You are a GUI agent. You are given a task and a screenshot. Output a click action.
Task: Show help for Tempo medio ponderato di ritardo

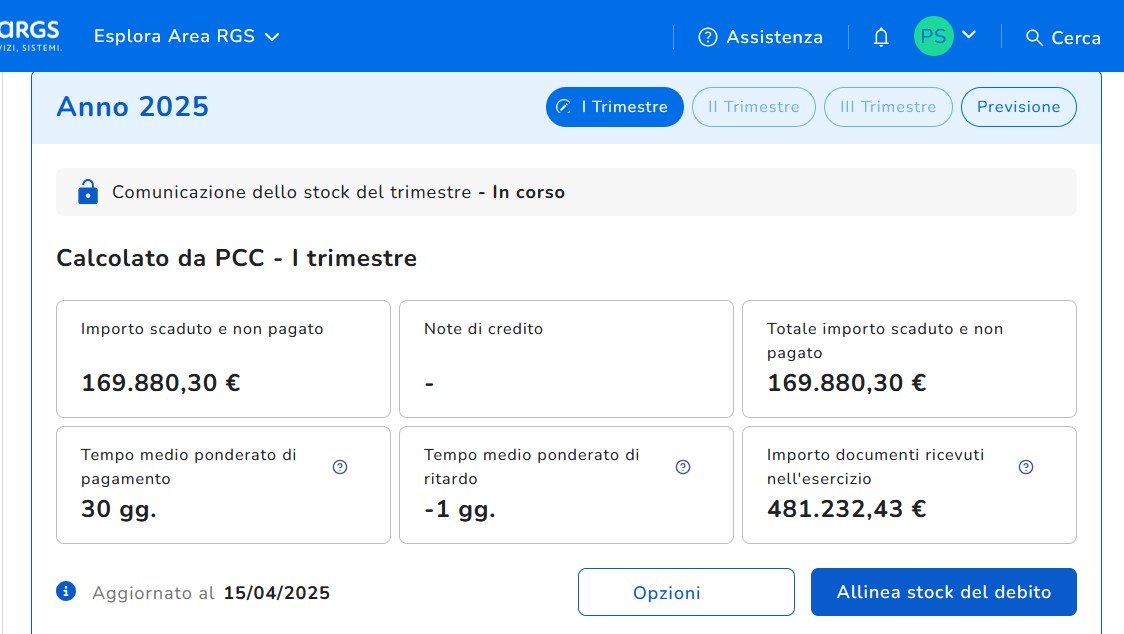(683, 467)
